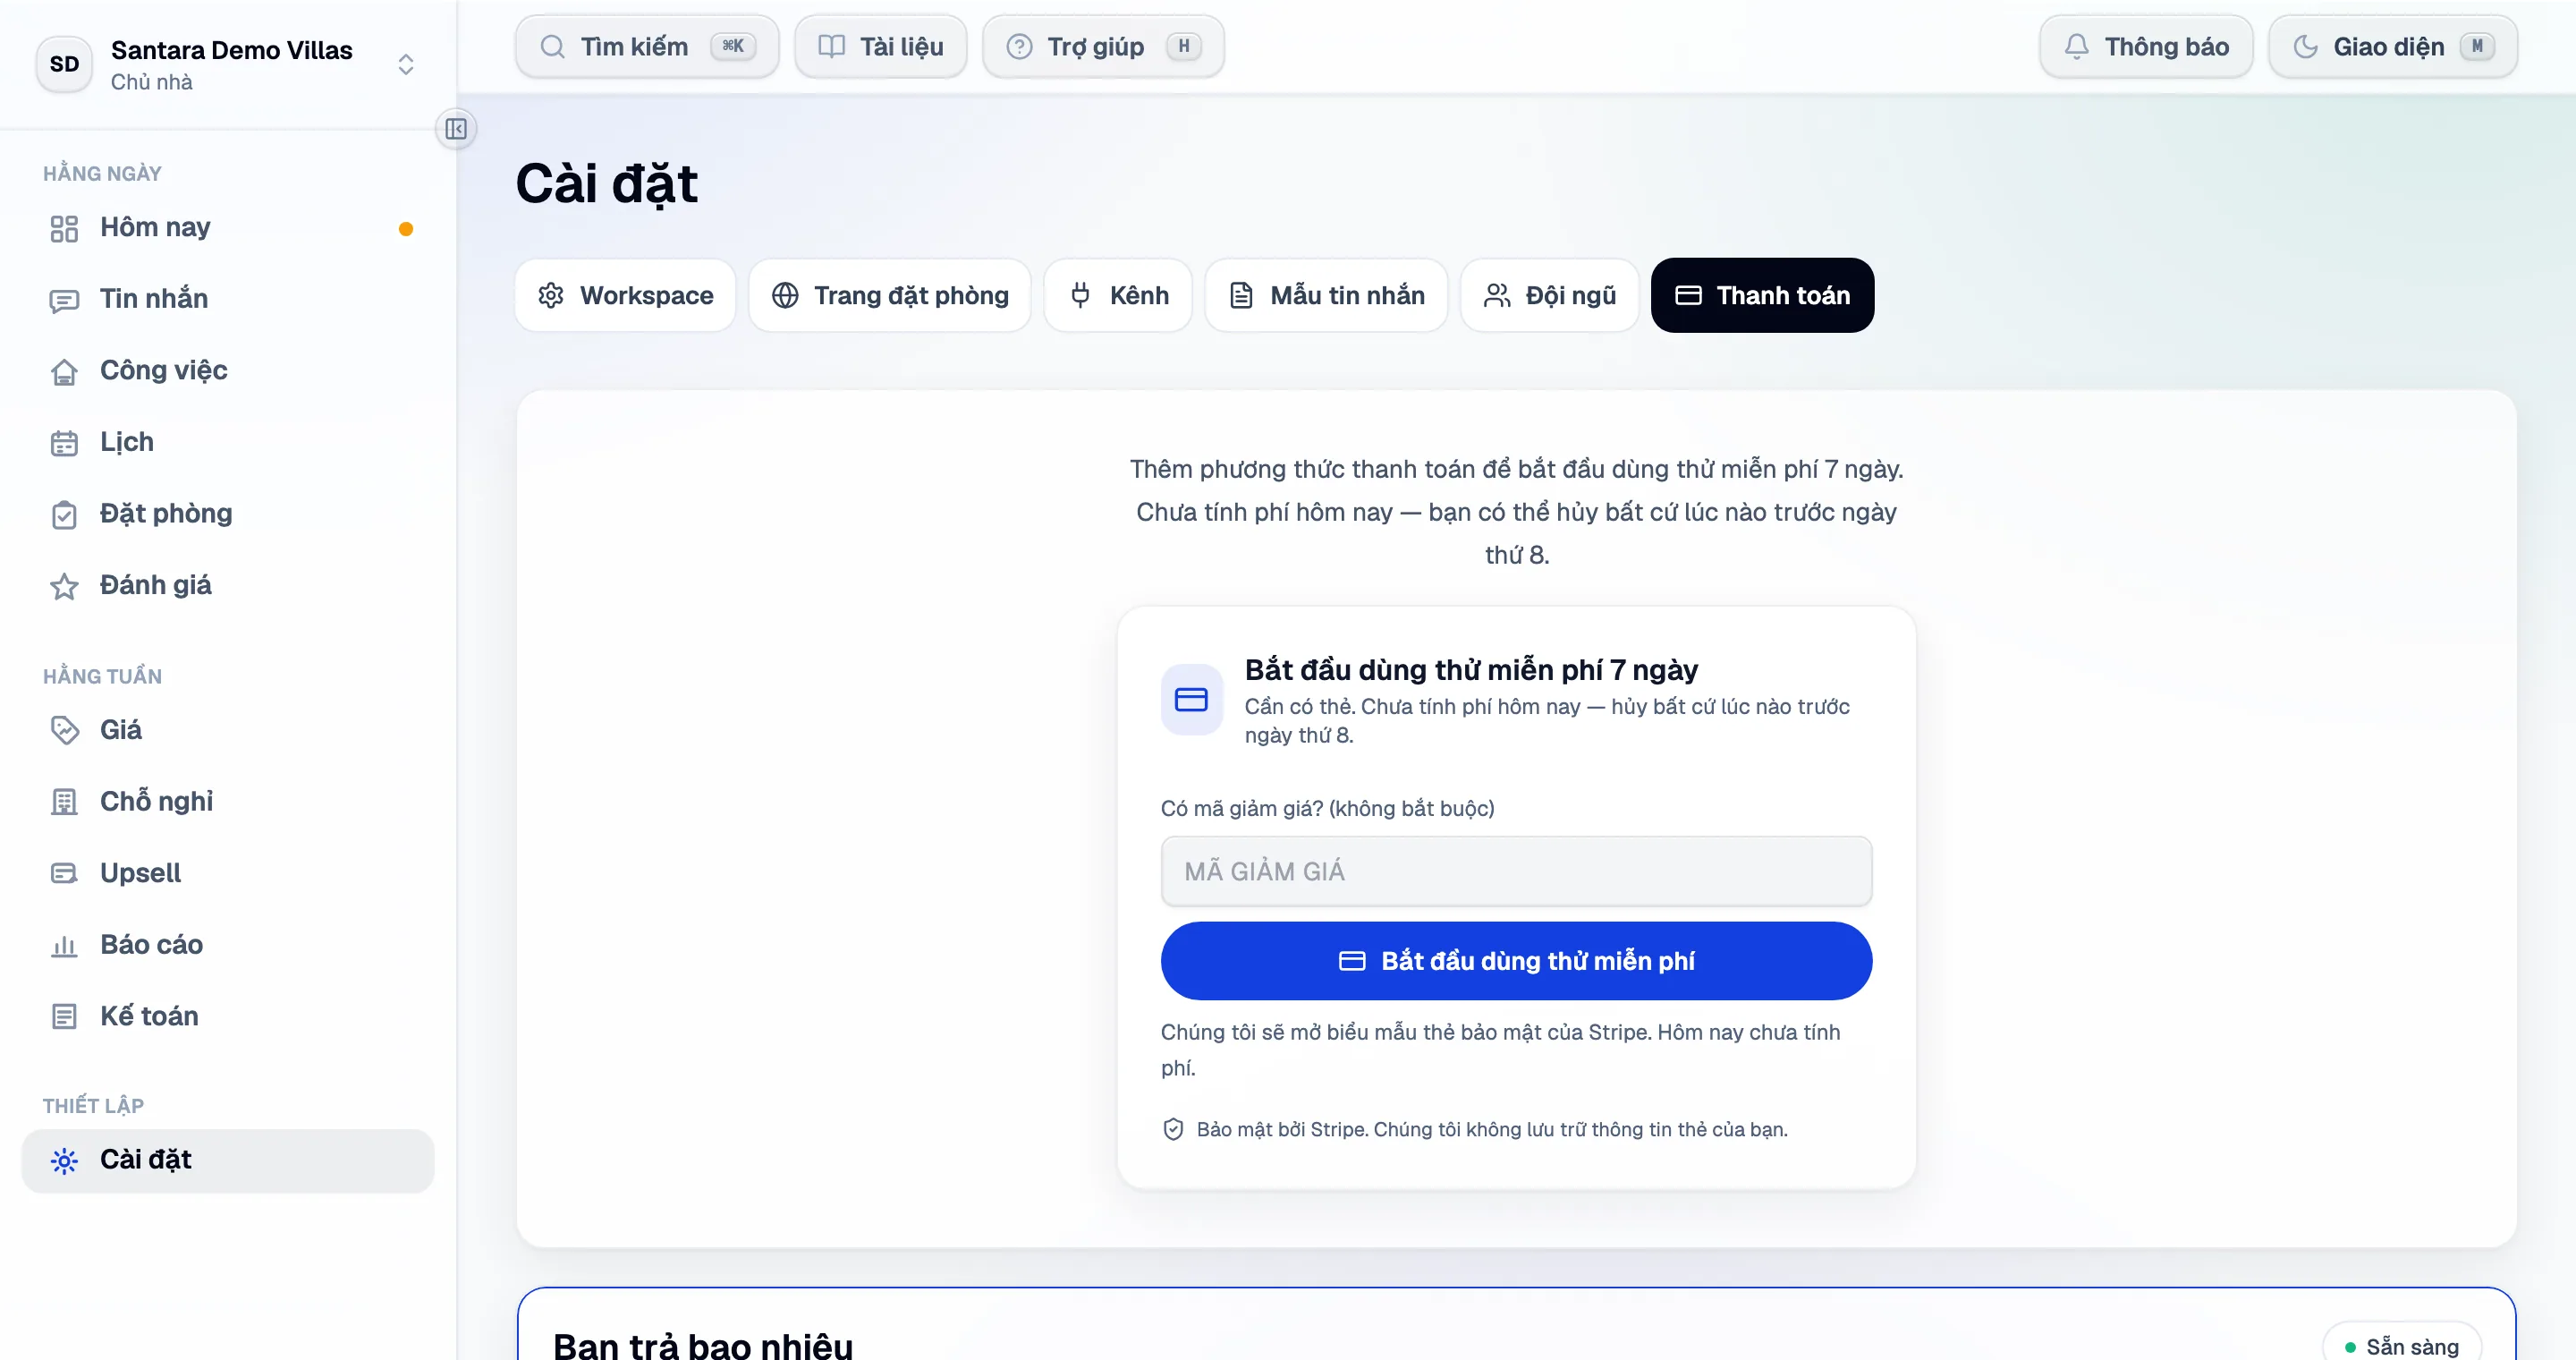The image size is (2576, 1360).
Task: Switch to the Workspace tab
Action: point(626,295)
